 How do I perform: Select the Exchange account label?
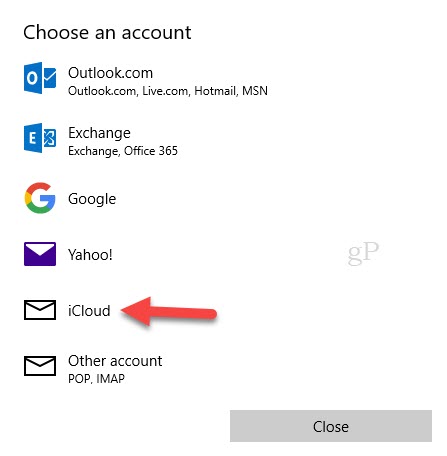coord(99,133)
